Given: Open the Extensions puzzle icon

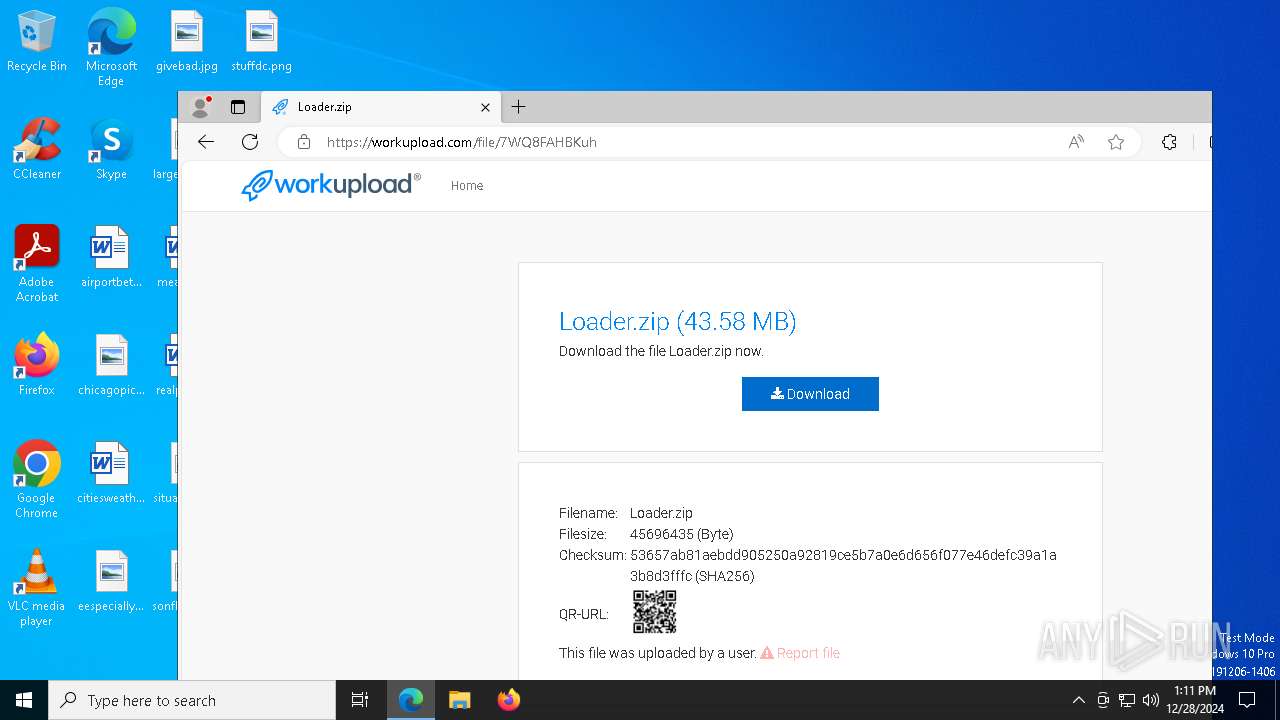Looking at the screenshot, I should tap(1169, 142).
